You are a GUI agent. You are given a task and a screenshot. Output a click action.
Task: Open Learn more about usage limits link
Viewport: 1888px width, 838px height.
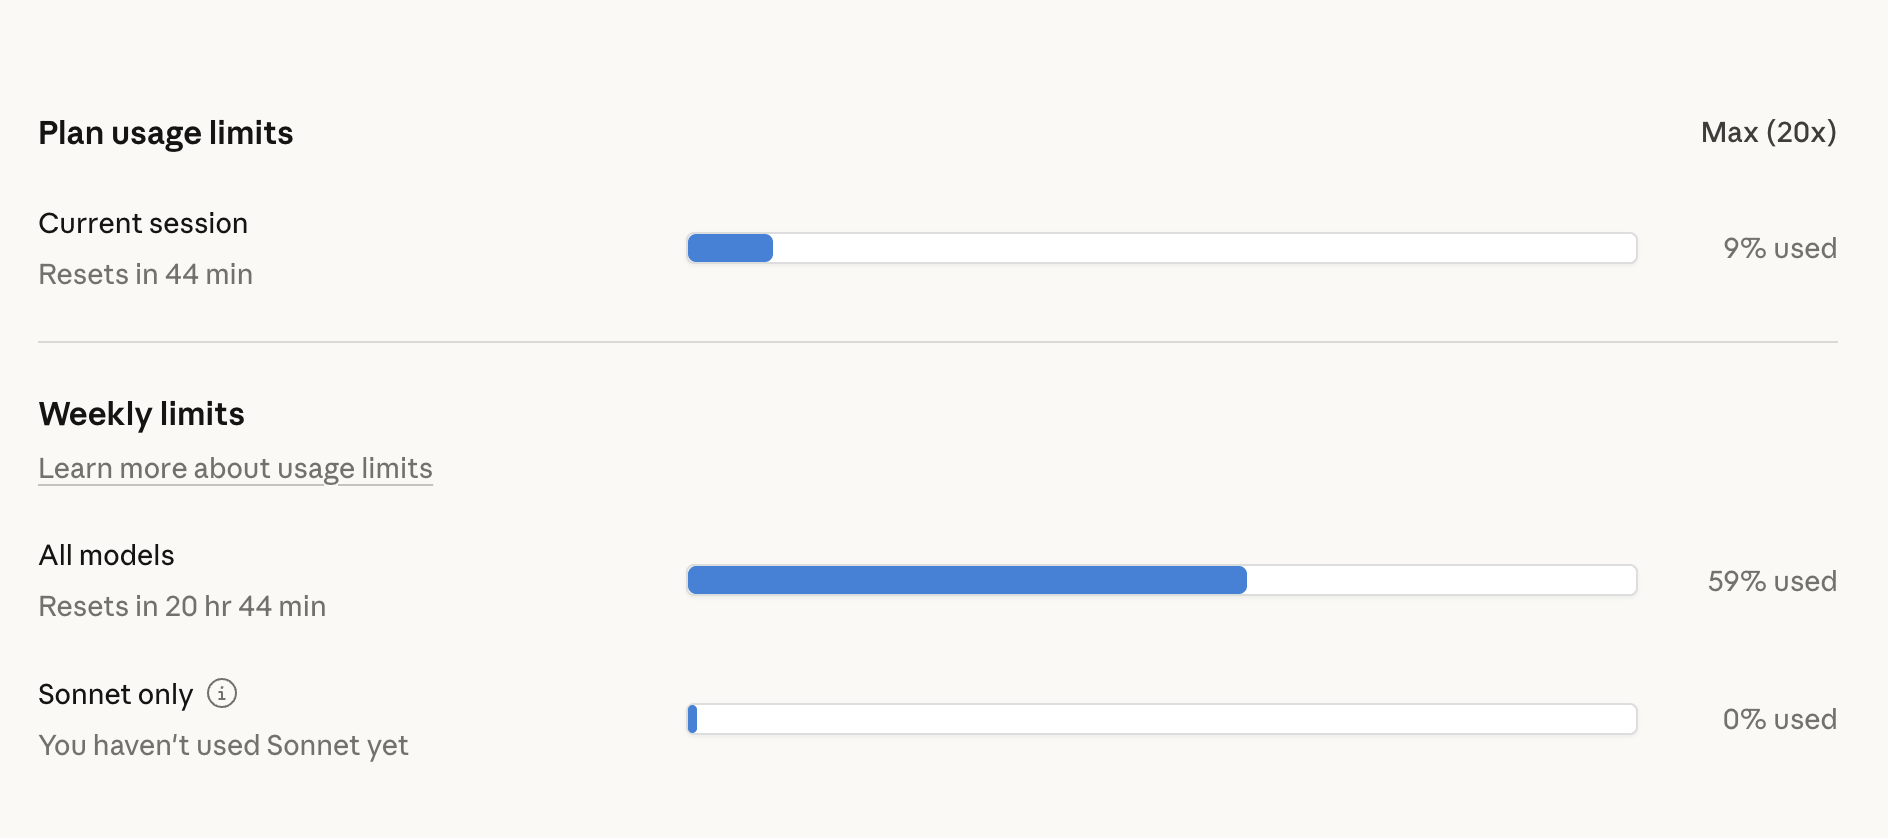tap(235, 468)
